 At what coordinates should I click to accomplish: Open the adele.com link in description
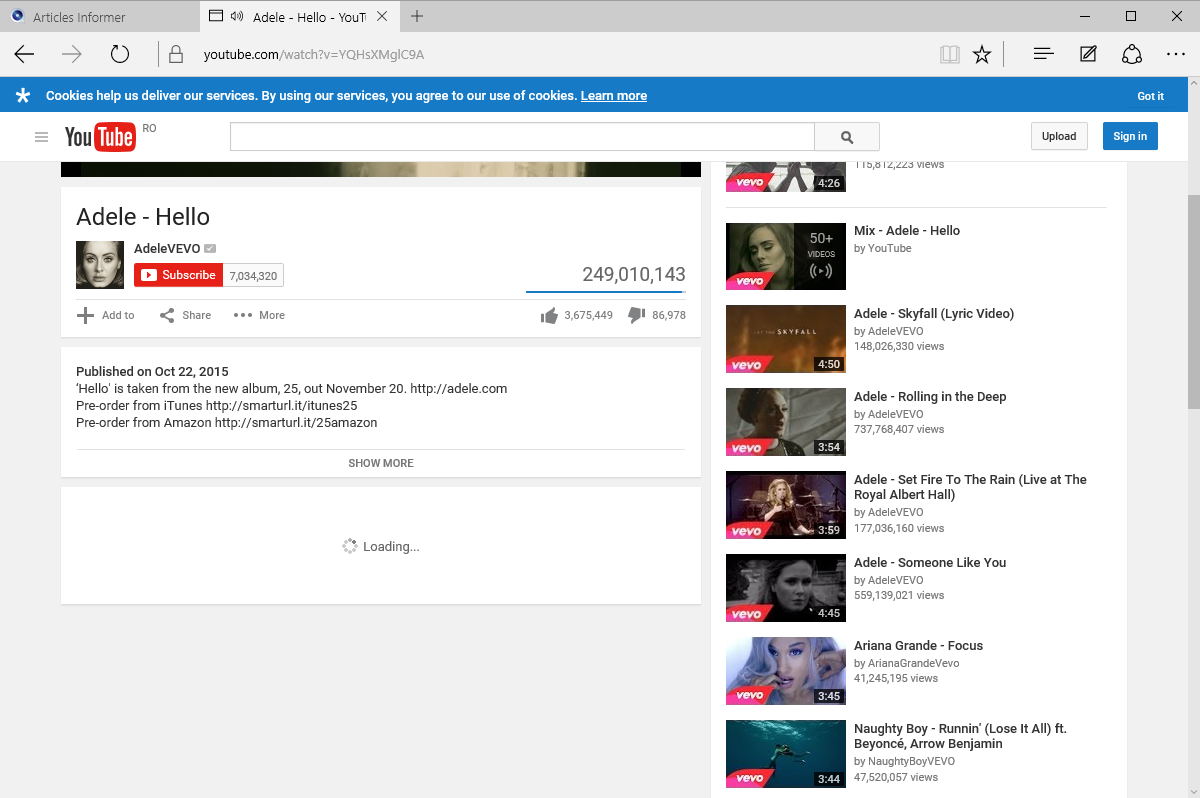(x=459, y=389)
